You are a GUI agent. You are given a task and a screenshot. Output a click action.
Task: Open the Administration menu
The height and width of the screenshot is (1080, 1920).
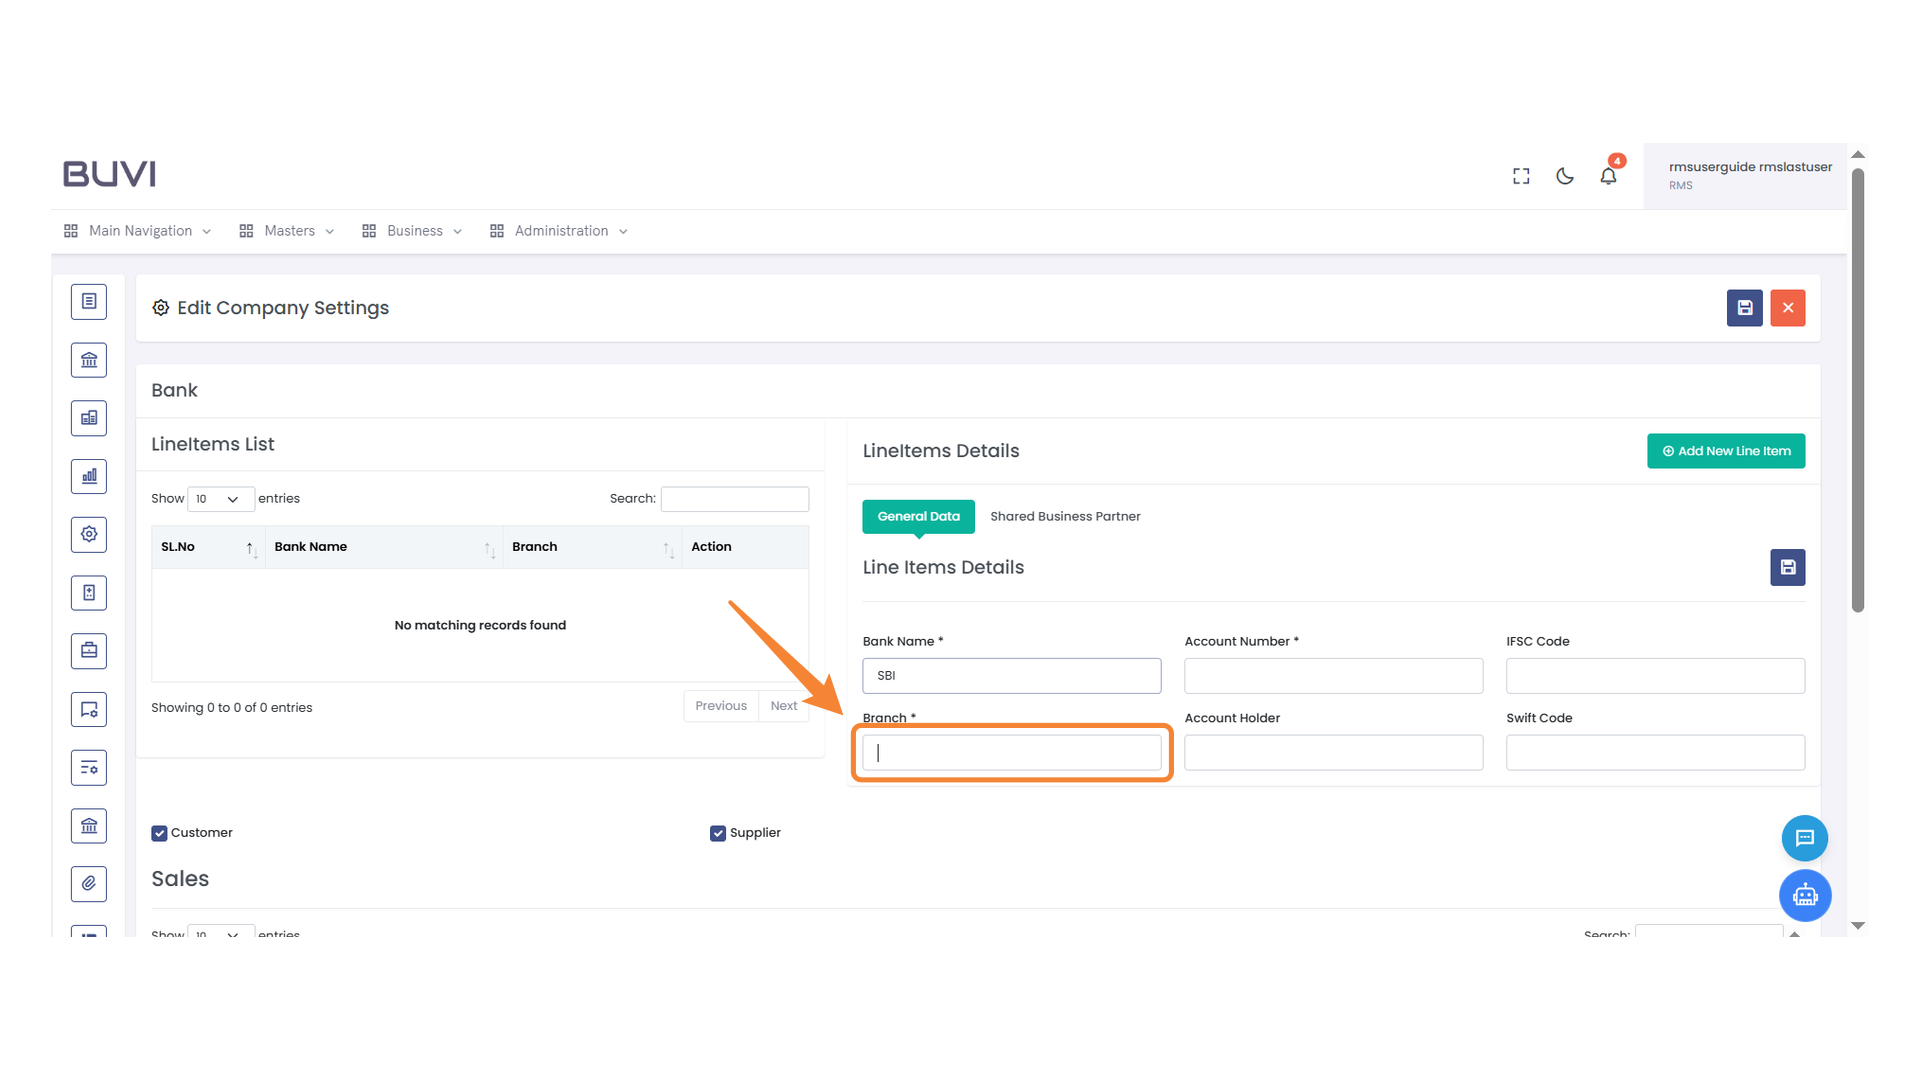coord(558,231)
